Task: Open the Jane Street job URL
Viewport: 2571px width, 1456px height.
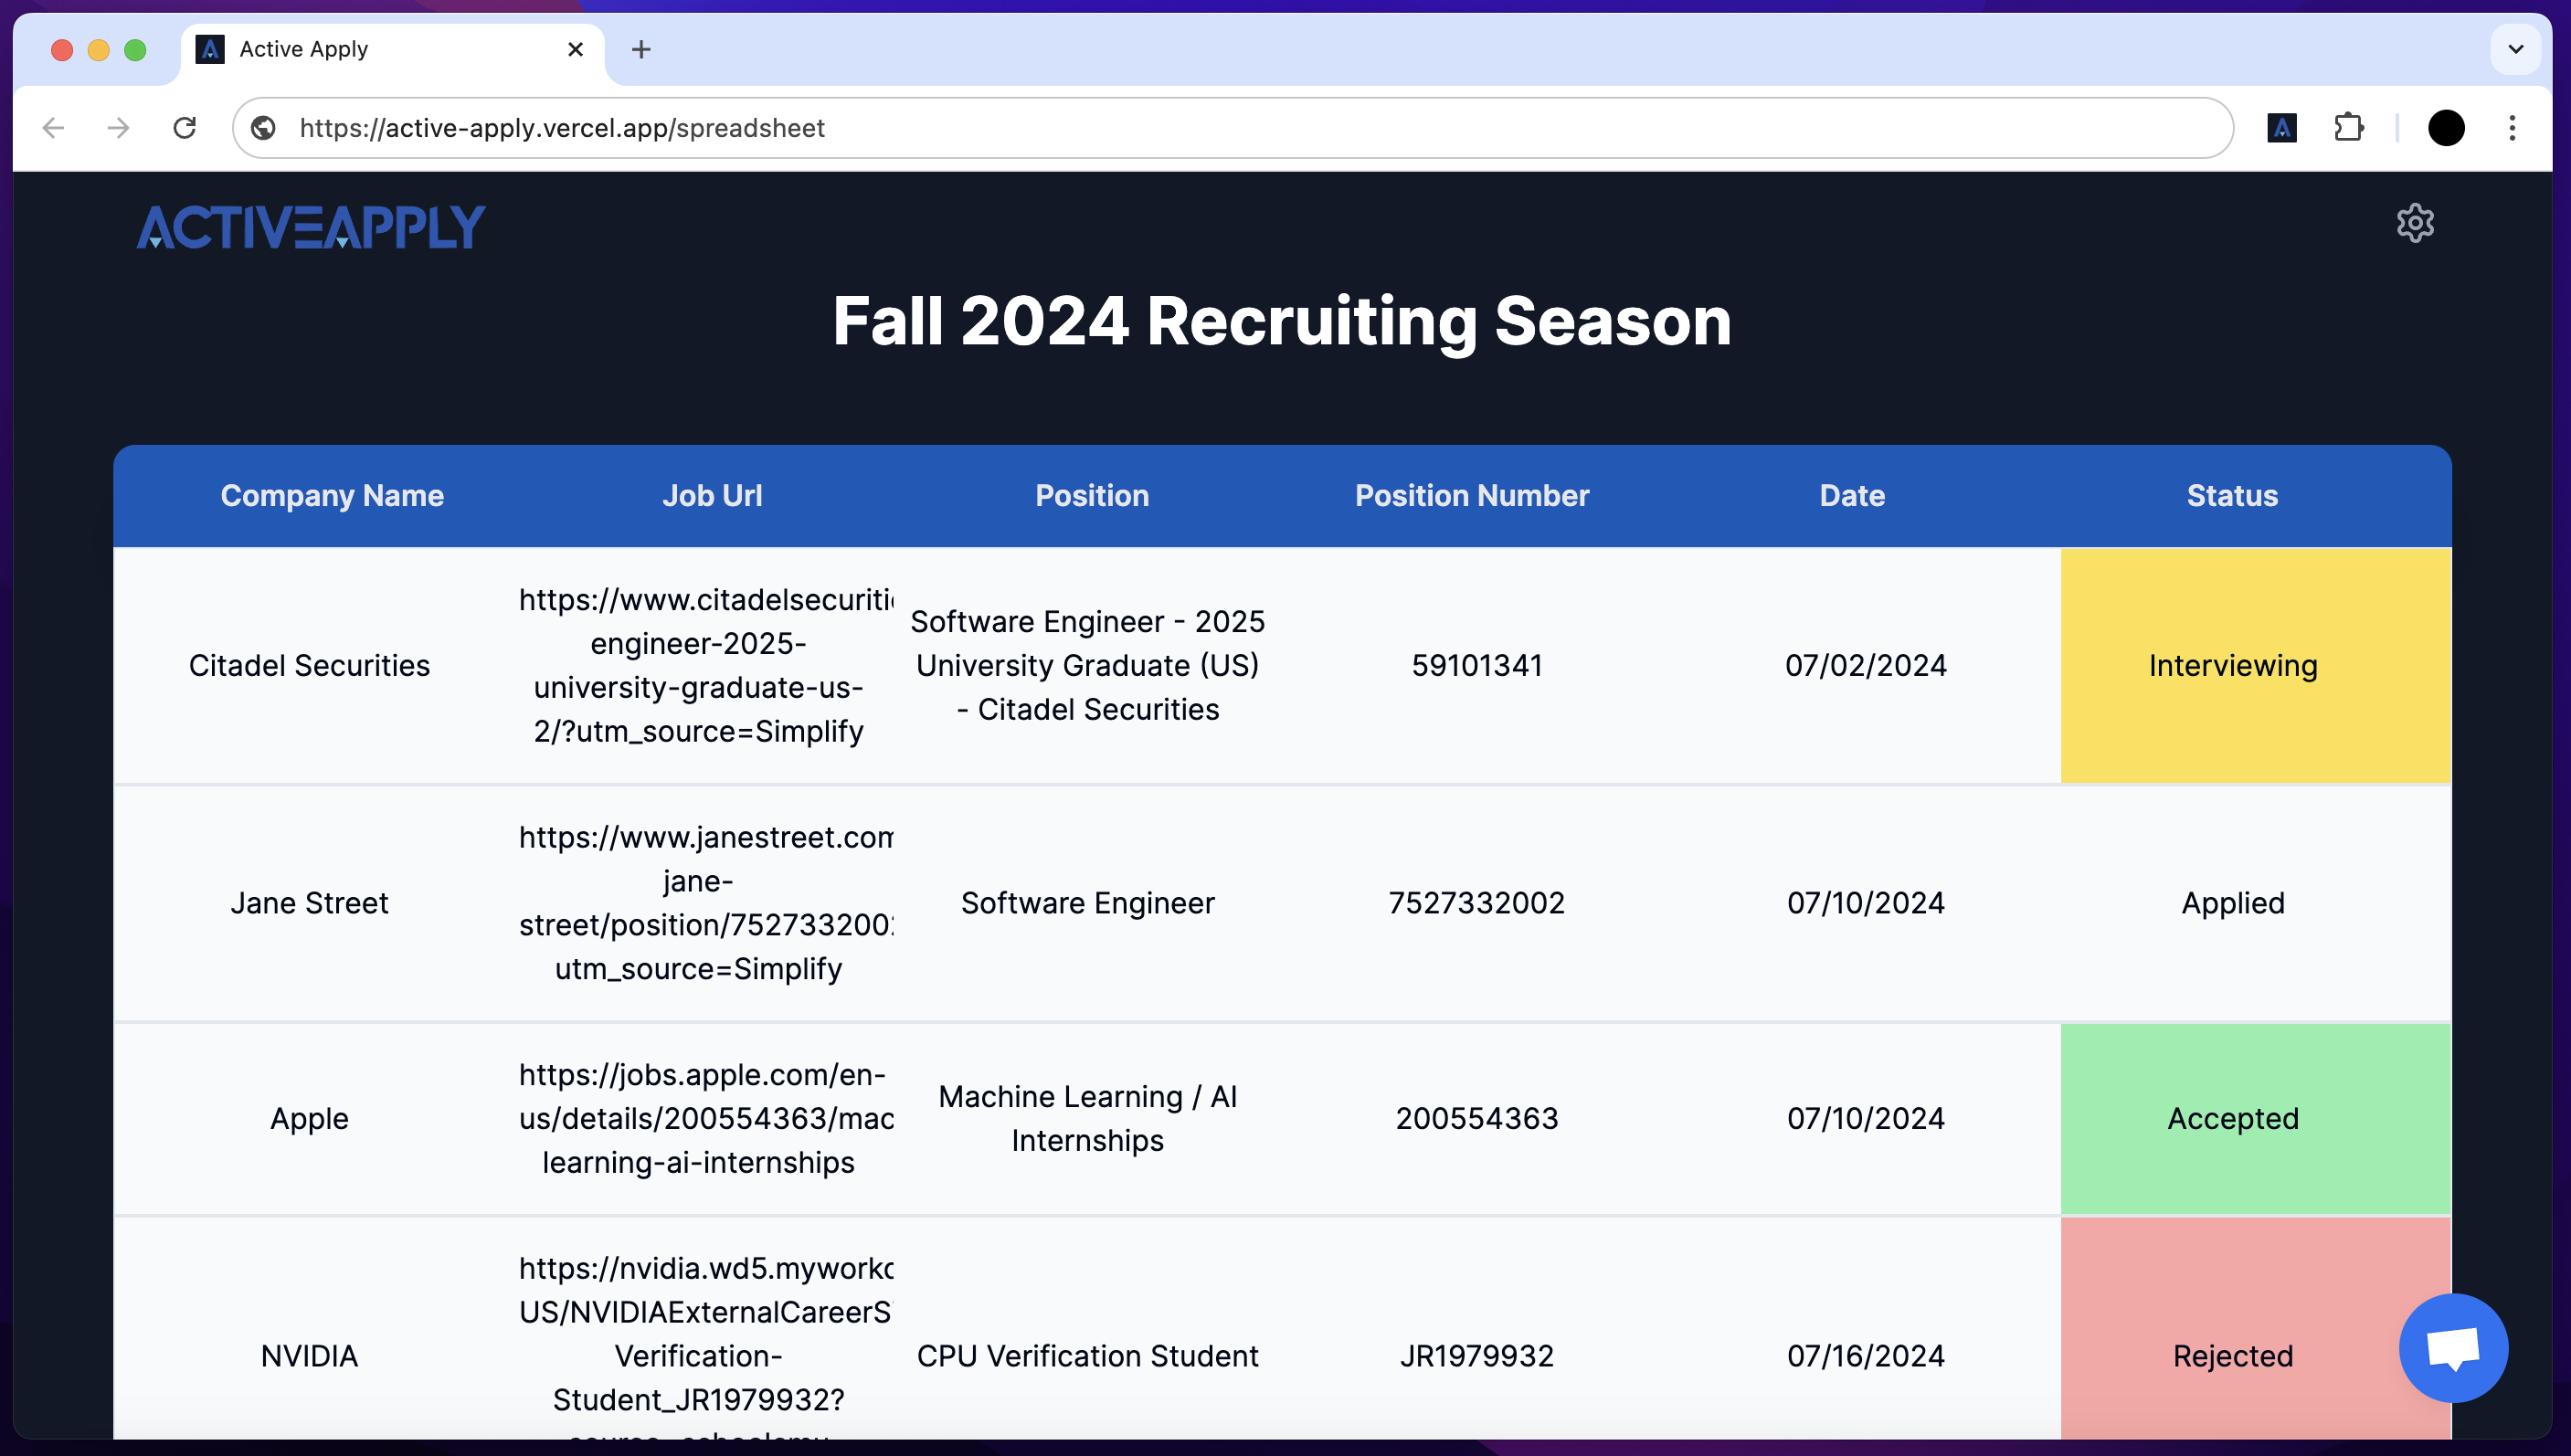Action: 705,903
